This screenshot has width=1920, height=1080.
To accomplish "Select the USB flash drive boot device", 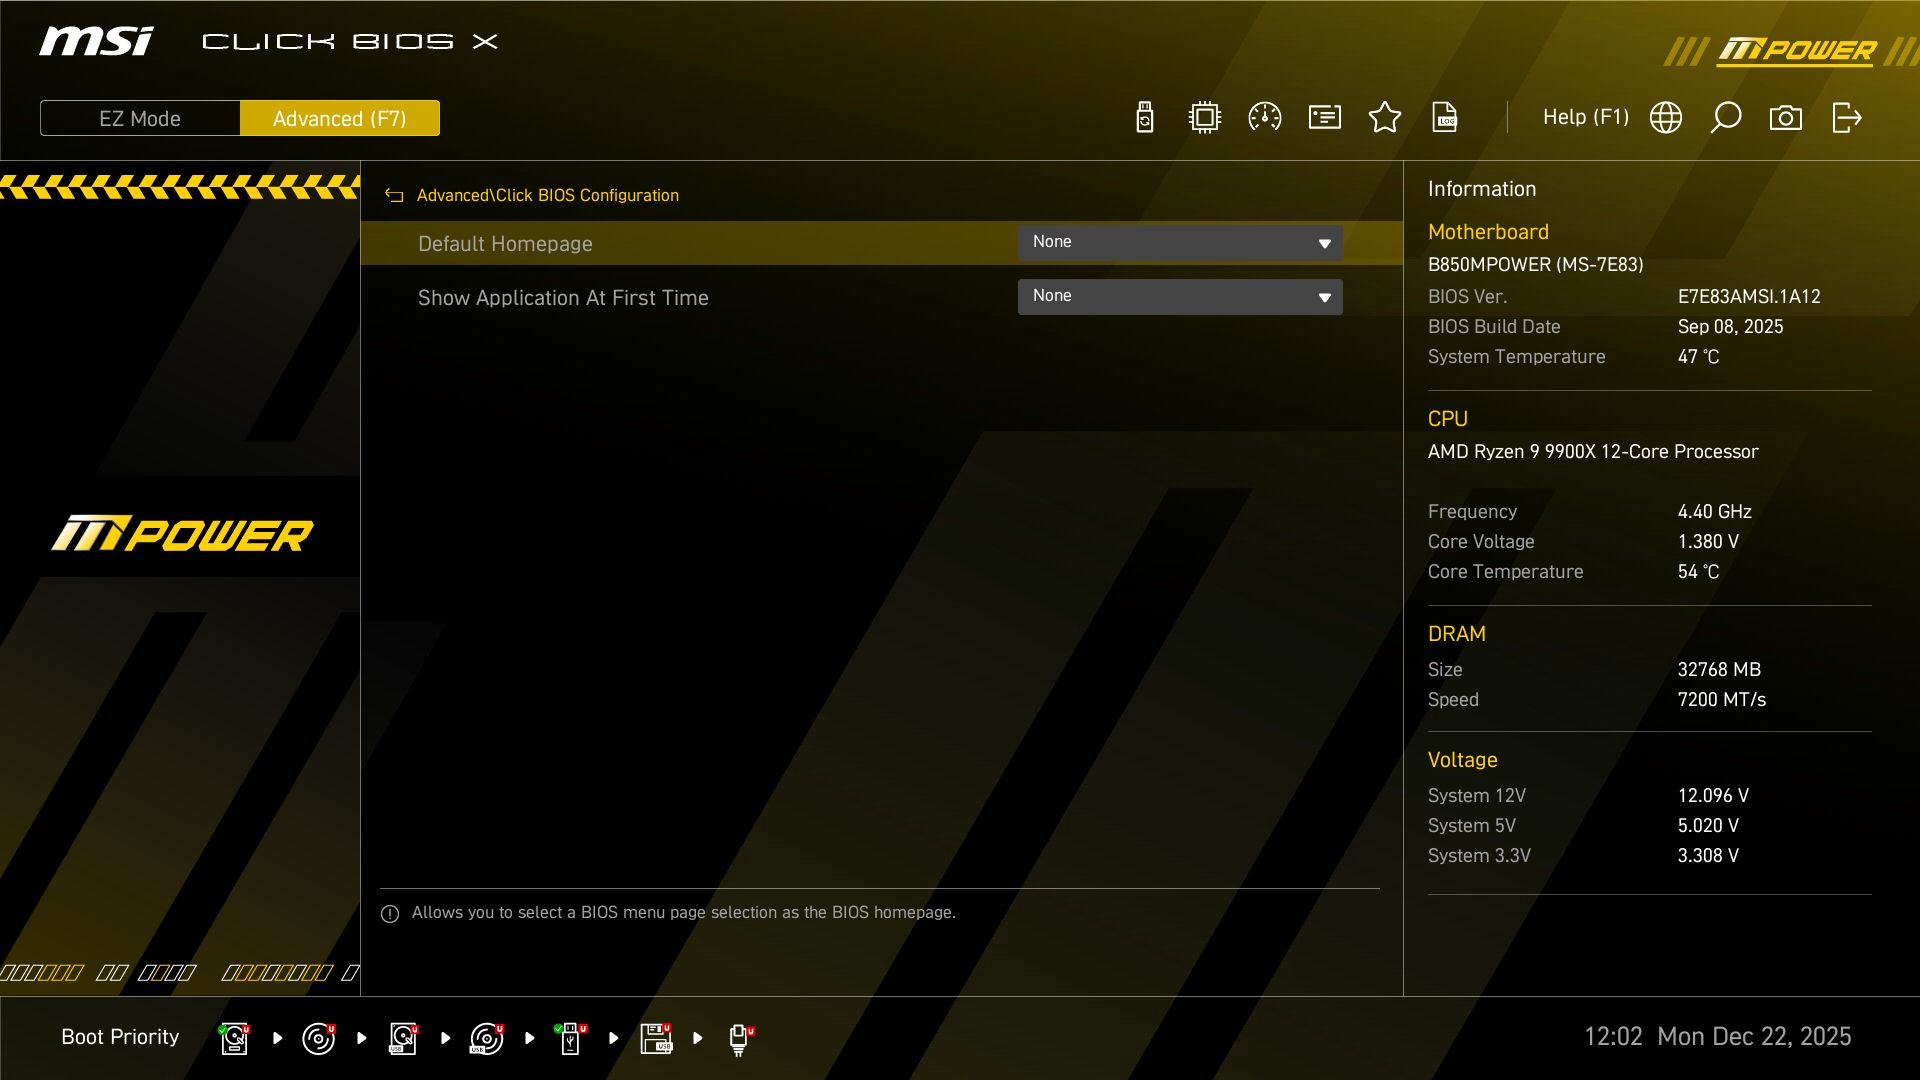I will [x=571, y=1038].
